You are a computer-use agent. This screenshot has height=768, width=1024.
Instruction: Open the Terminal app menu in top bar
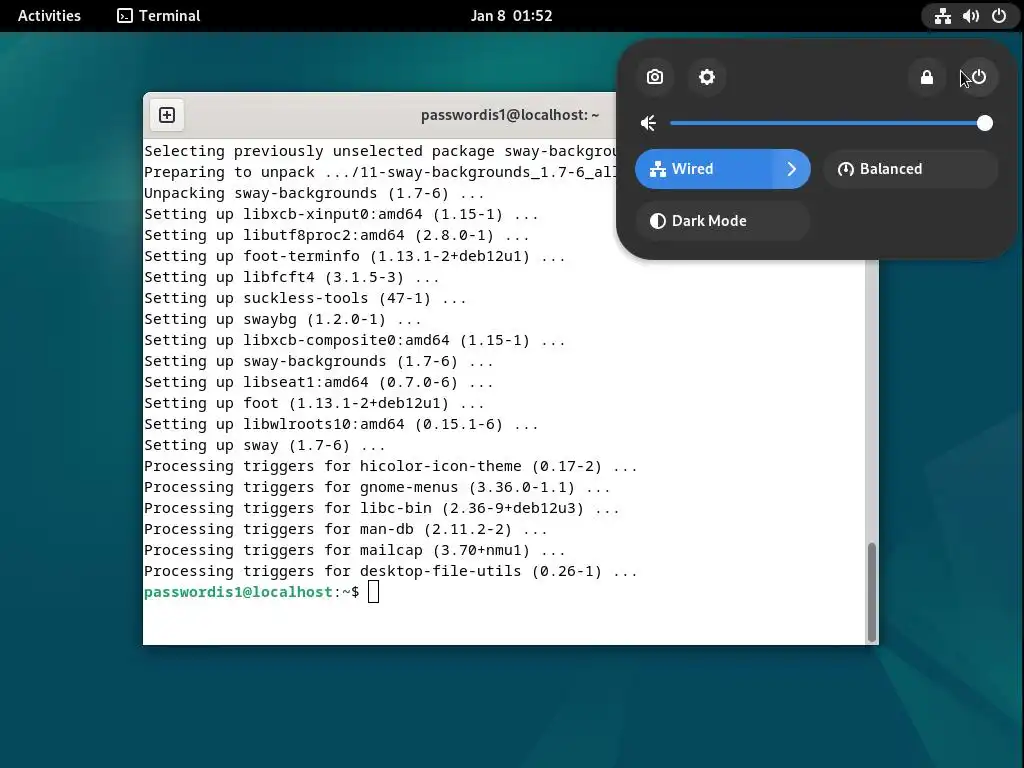(x=159, y=16)
